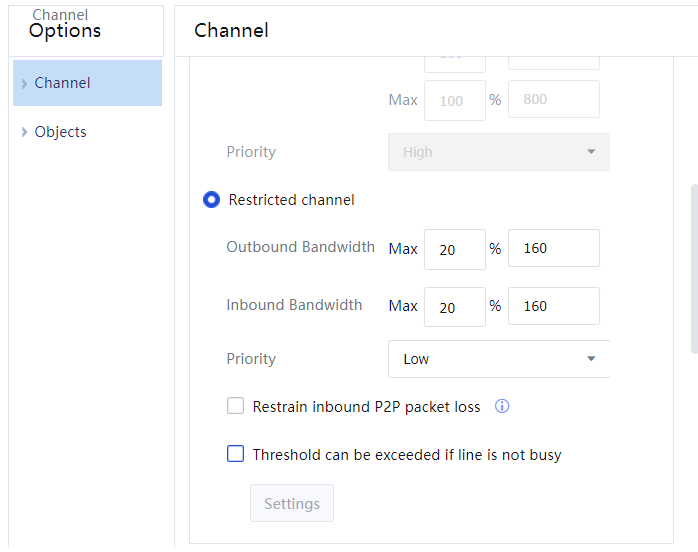Open the Objects section in the left panel
The height and width of the screenshot is (552, 698).
tap(61, 132)
